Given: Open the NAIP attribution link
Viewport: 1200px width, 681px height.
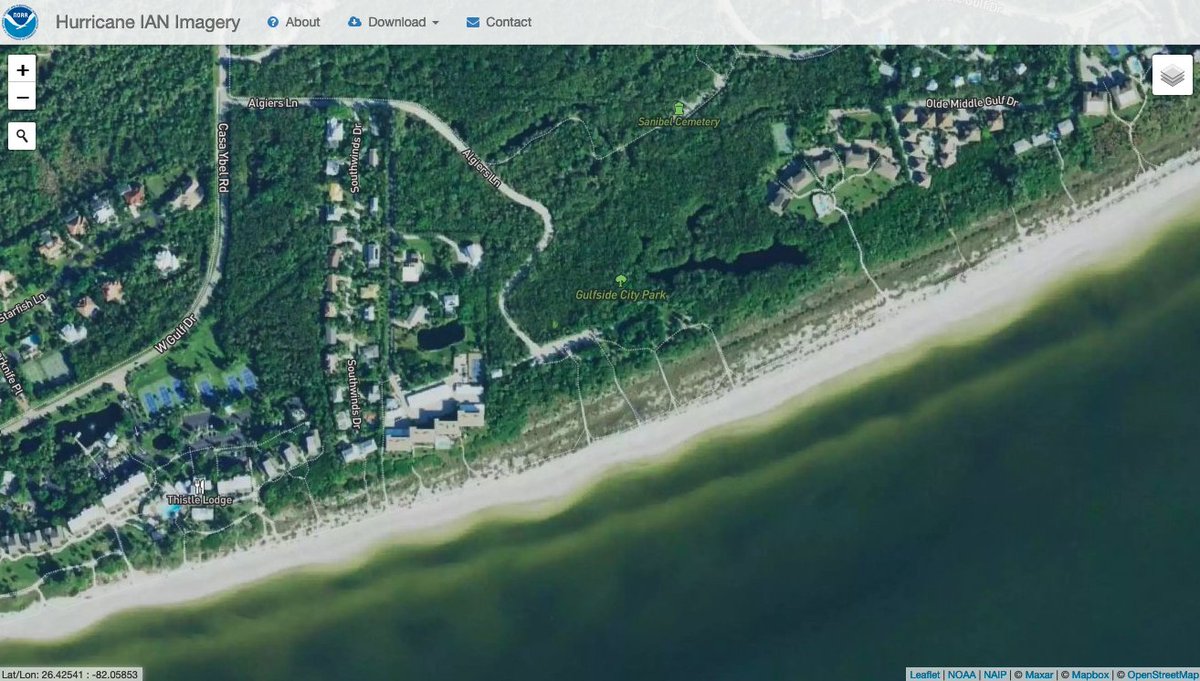Looking at the screenshot, I should 995,674.
